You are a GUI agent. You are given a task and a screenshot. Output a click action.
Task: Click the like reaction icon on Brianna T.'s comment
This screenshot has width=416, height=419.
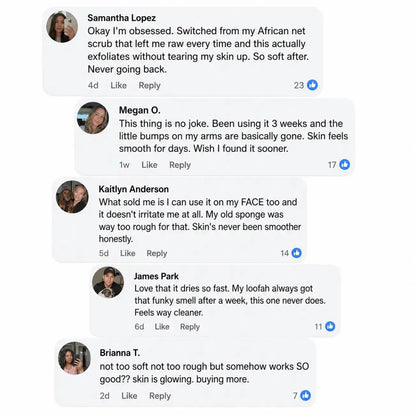coord(305,395)
